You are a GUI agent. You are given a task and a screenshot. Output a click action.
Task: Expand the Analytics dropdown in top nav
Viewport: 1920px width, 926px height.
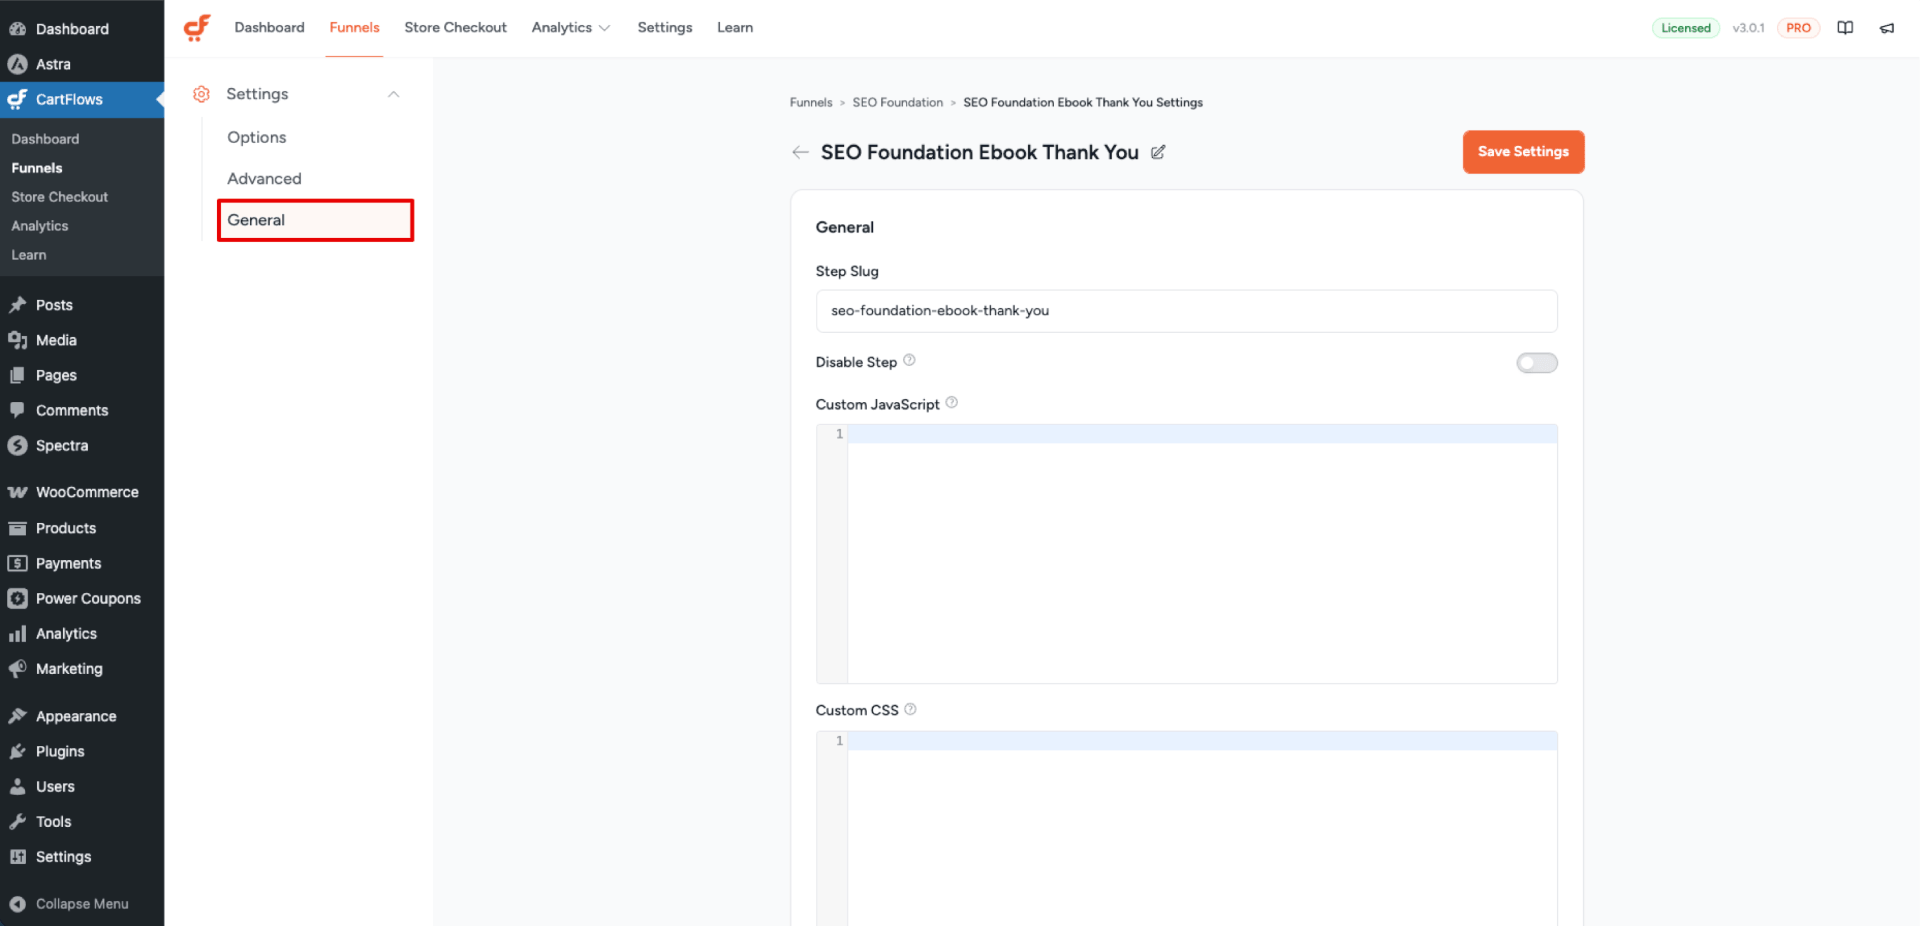(571, 28)
